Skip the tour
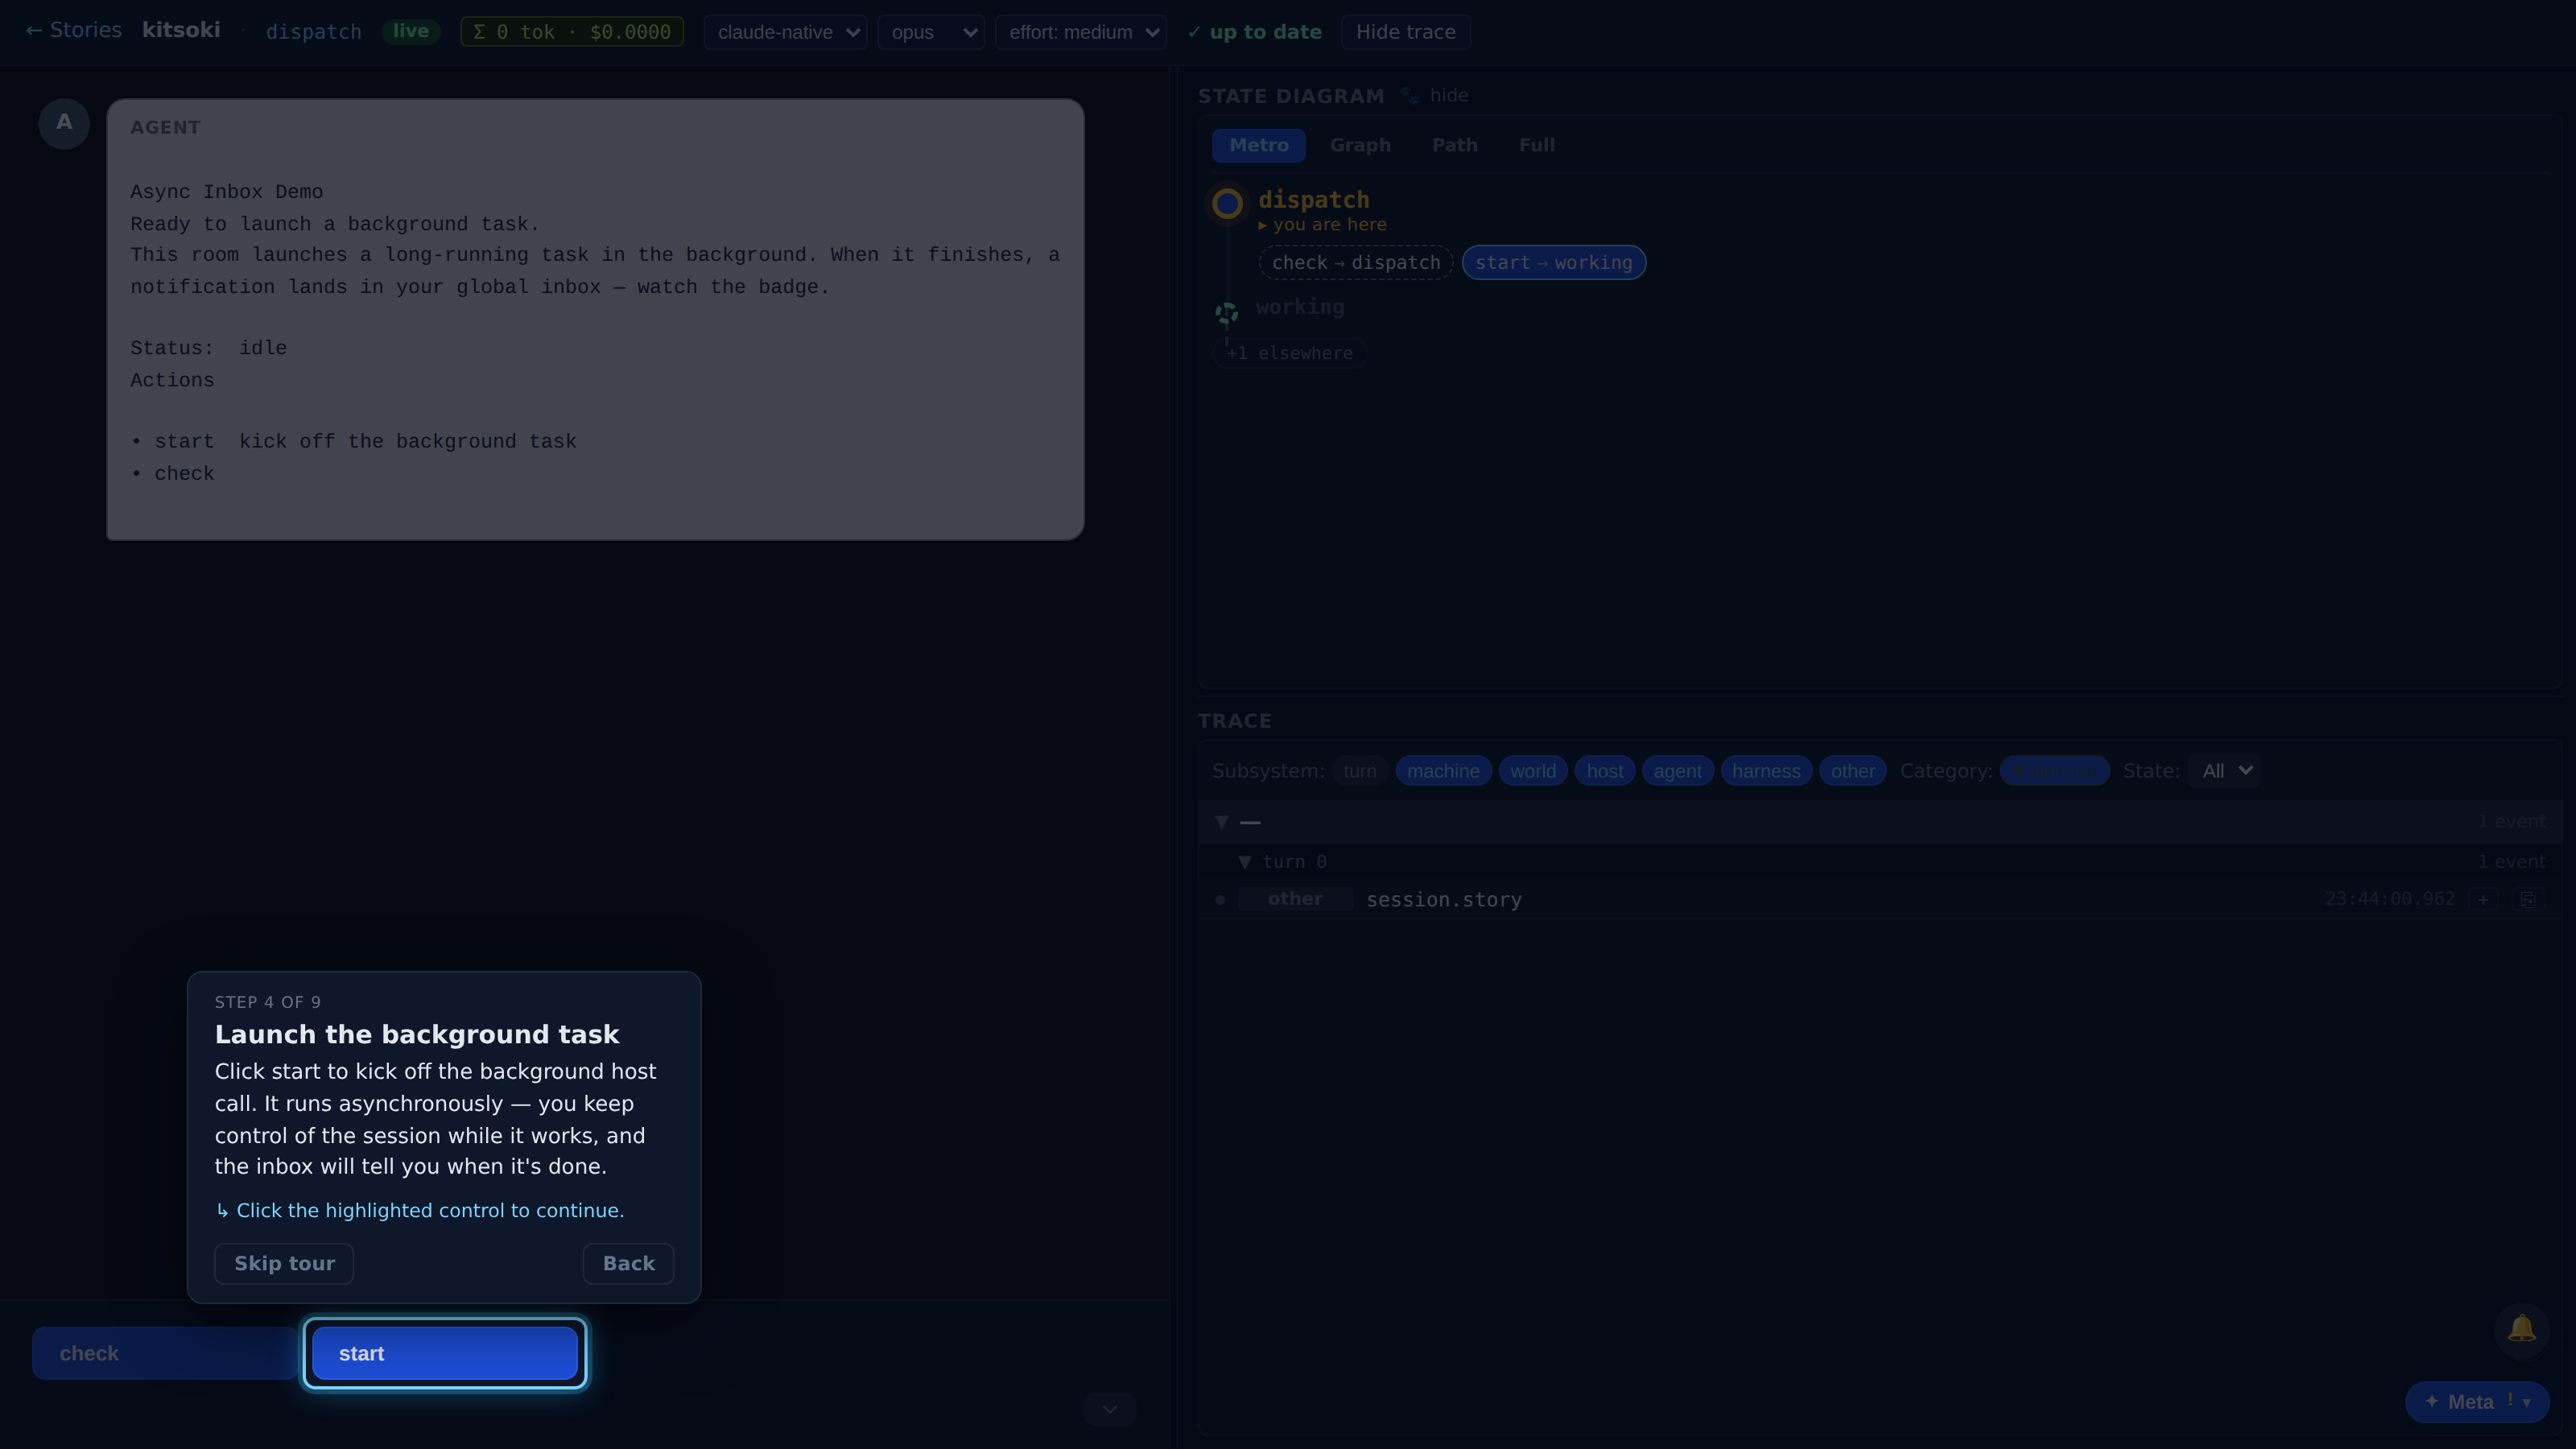This screenshot has width=2576, height=1449. tap(284, 1263)
